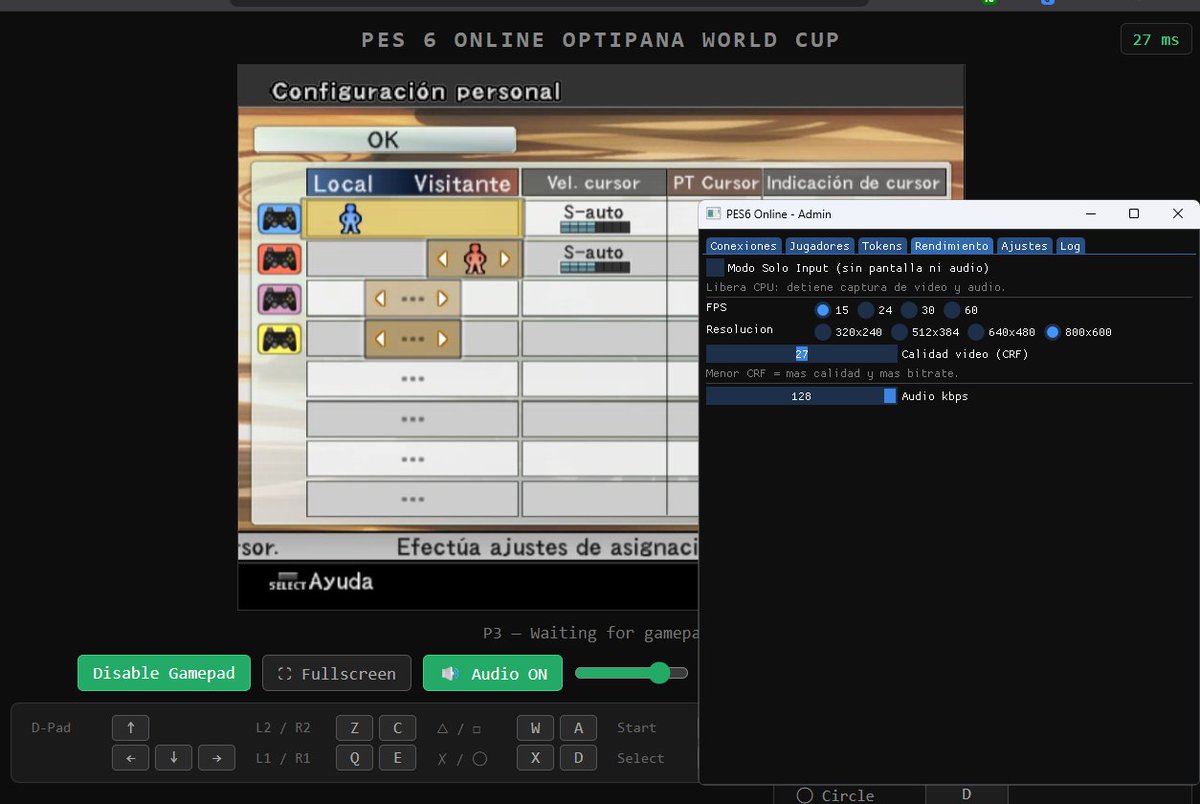
Task: Select 15 FPS radio option
Action: (823, 310)
